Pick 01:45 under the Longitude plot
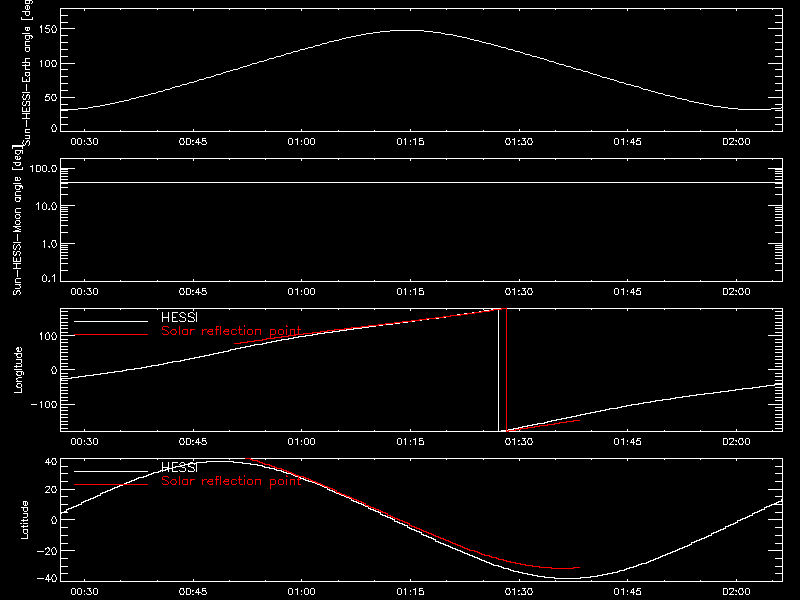The height and width of the screenshot is (600, 800). click(x=628, y=442)
